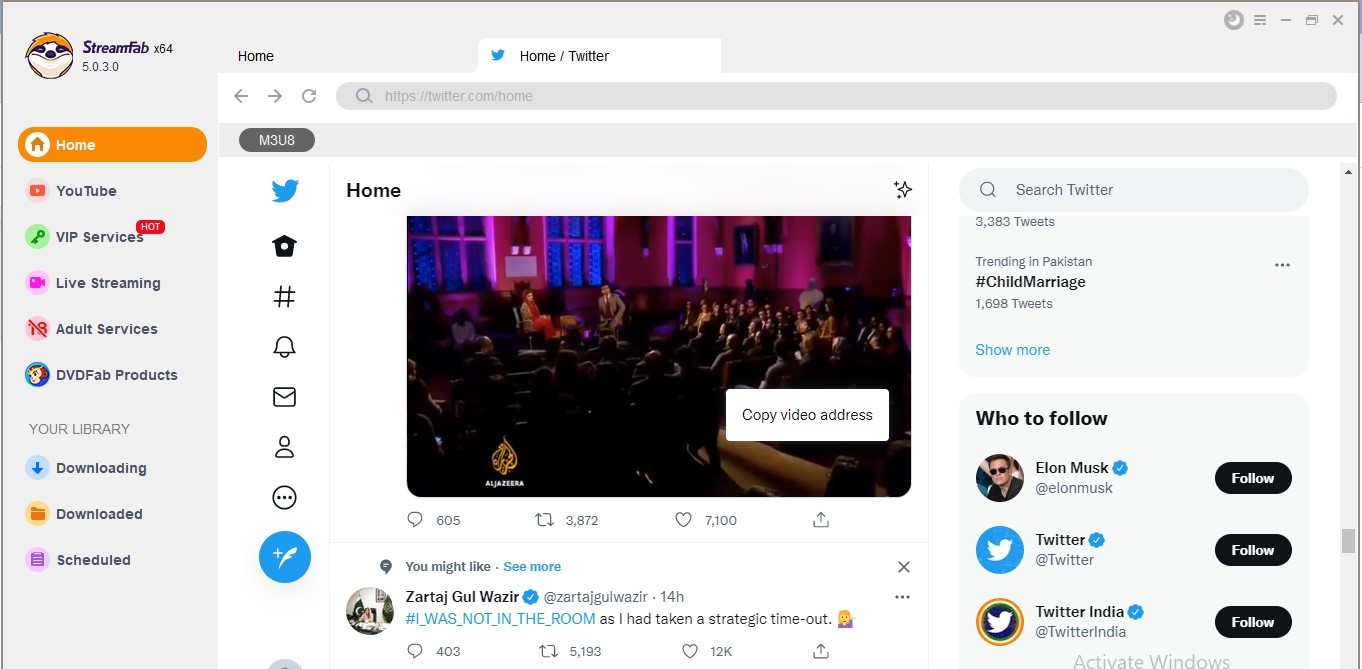This screenshot has height=669, width=1362.
Task: Expand Zartaj Gul Wazir tweet options menu
Action: [x=902, y=596]
